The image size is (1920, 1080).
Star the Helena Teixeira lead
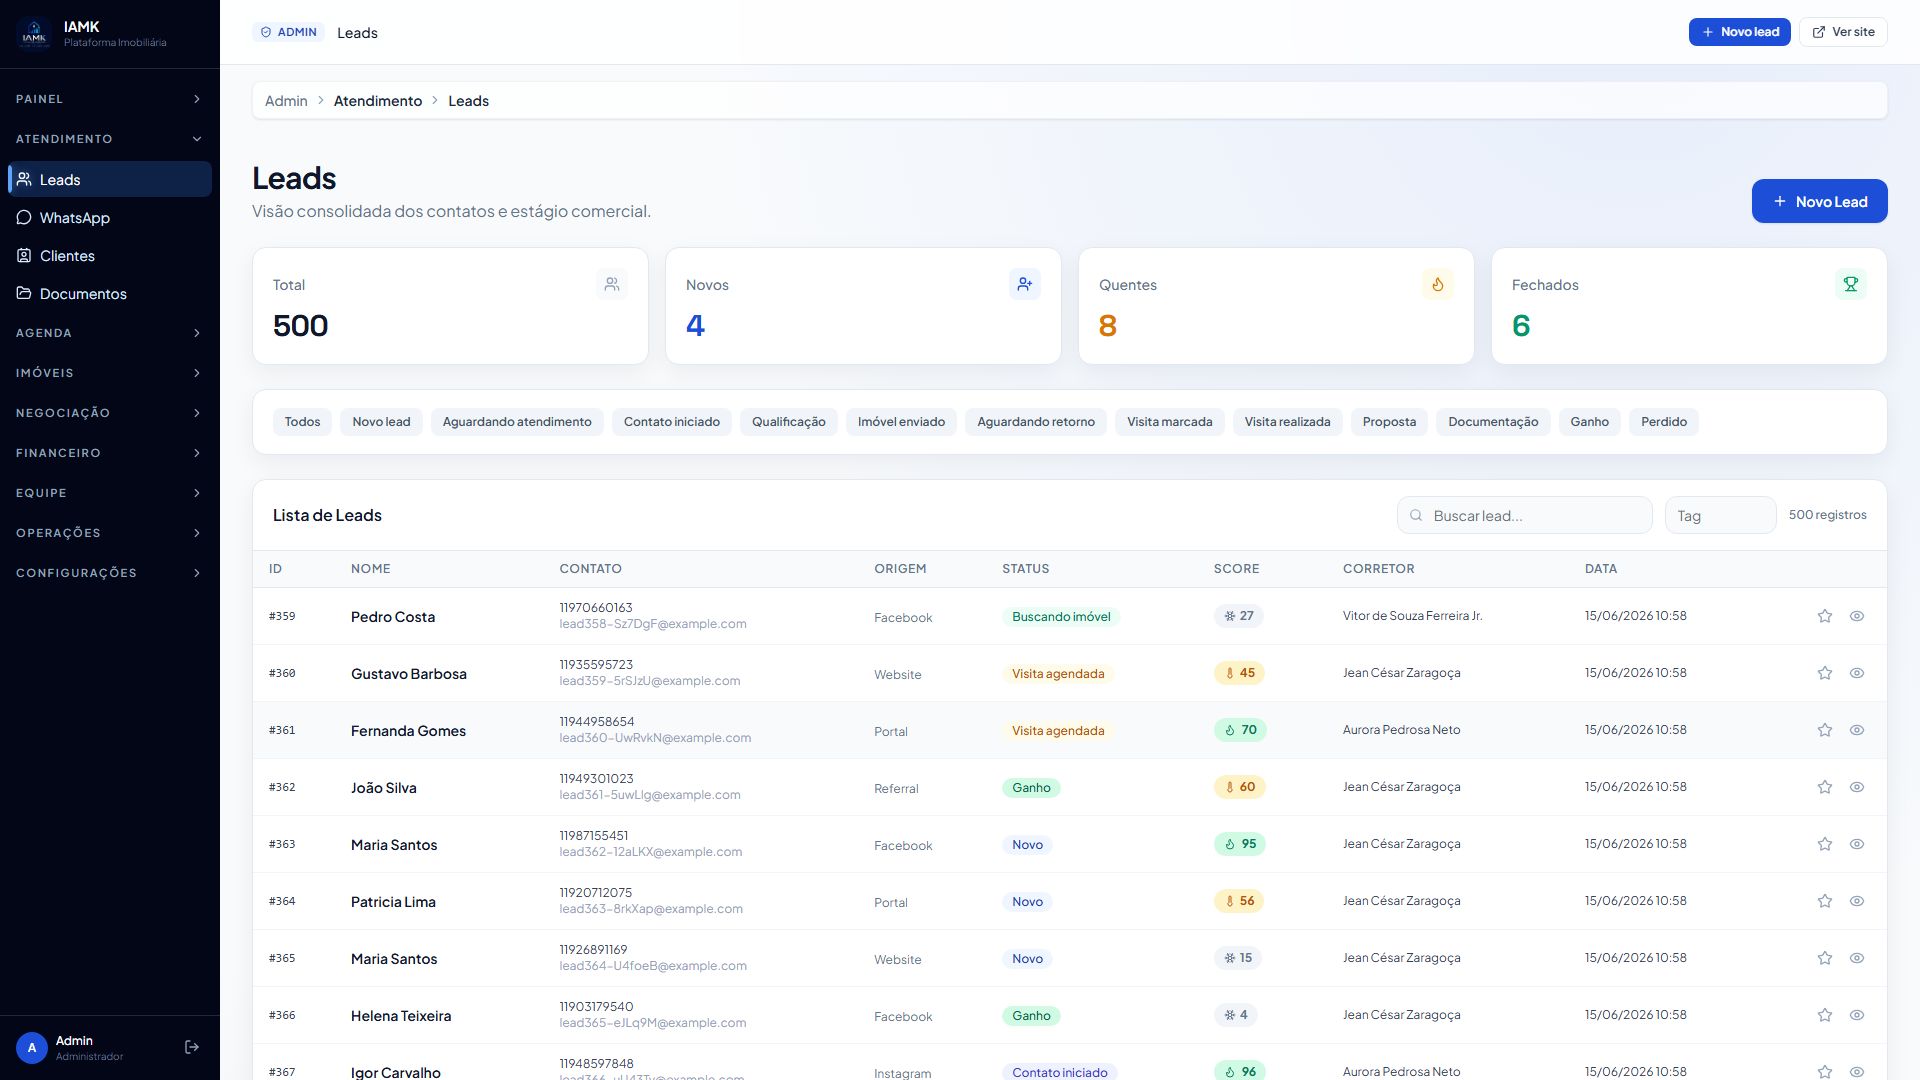(x=1825, y=1015)
